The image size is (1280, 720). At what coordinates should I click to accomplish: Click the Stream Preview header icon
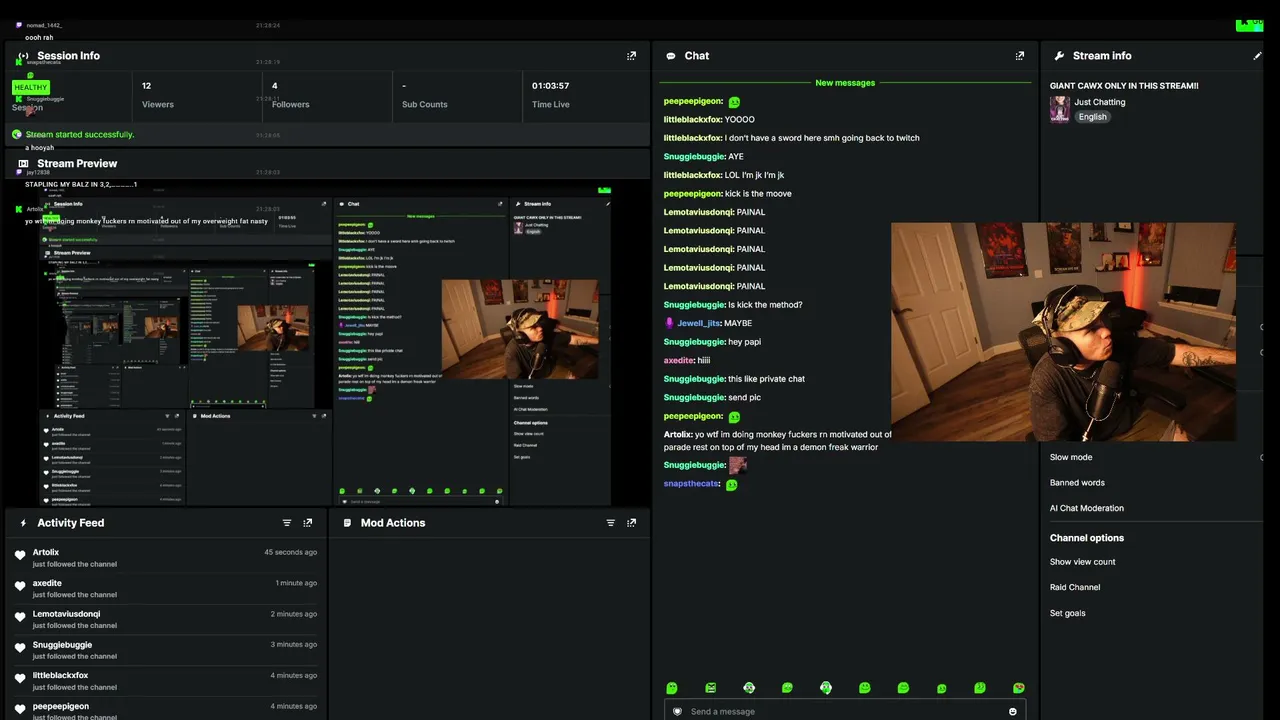point(23,164)
